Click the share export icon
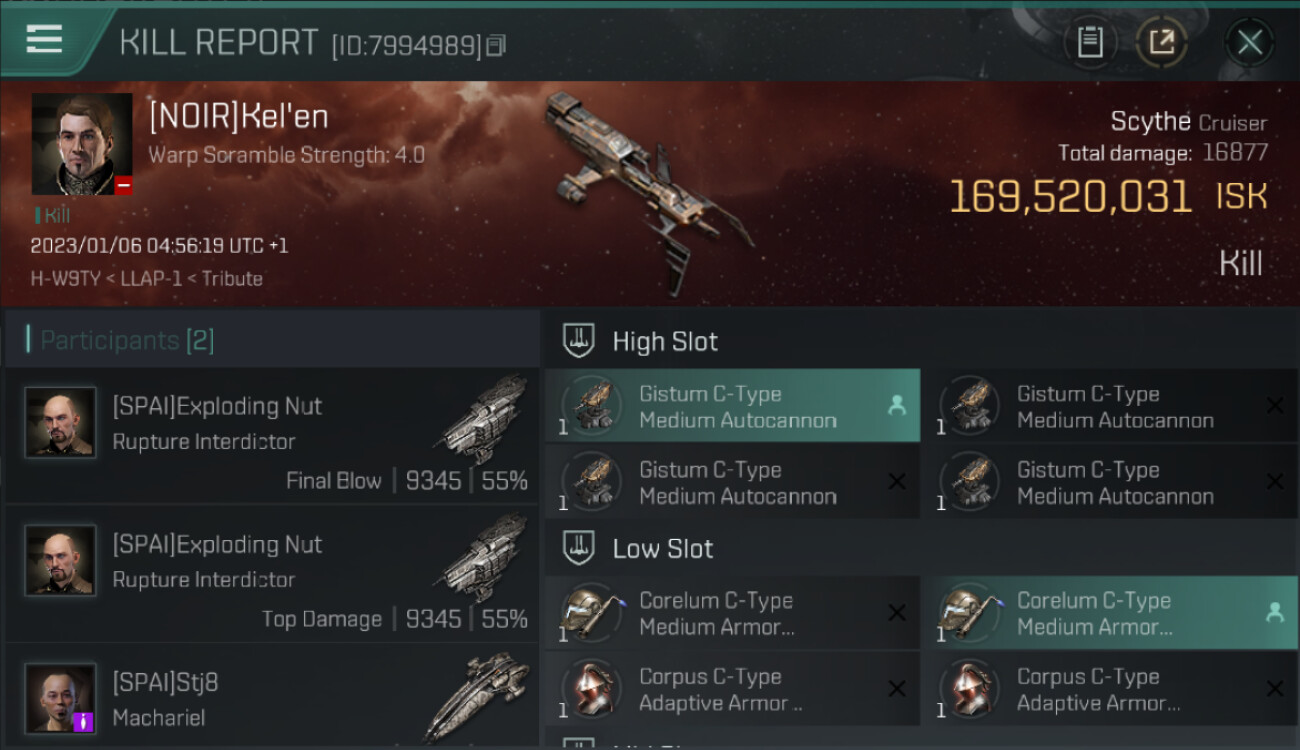The width and height of the screenshot is (1300, 750). [1161, 42]
